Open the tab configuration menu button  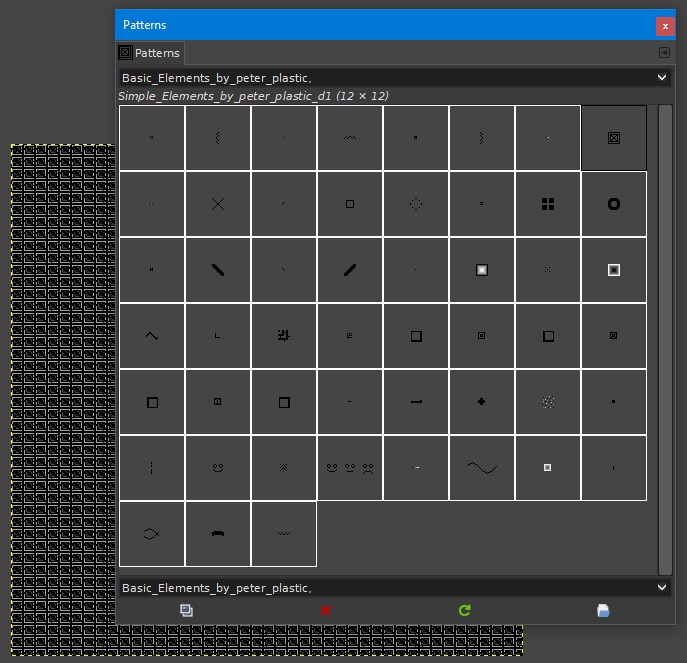(x=664, y=53)
